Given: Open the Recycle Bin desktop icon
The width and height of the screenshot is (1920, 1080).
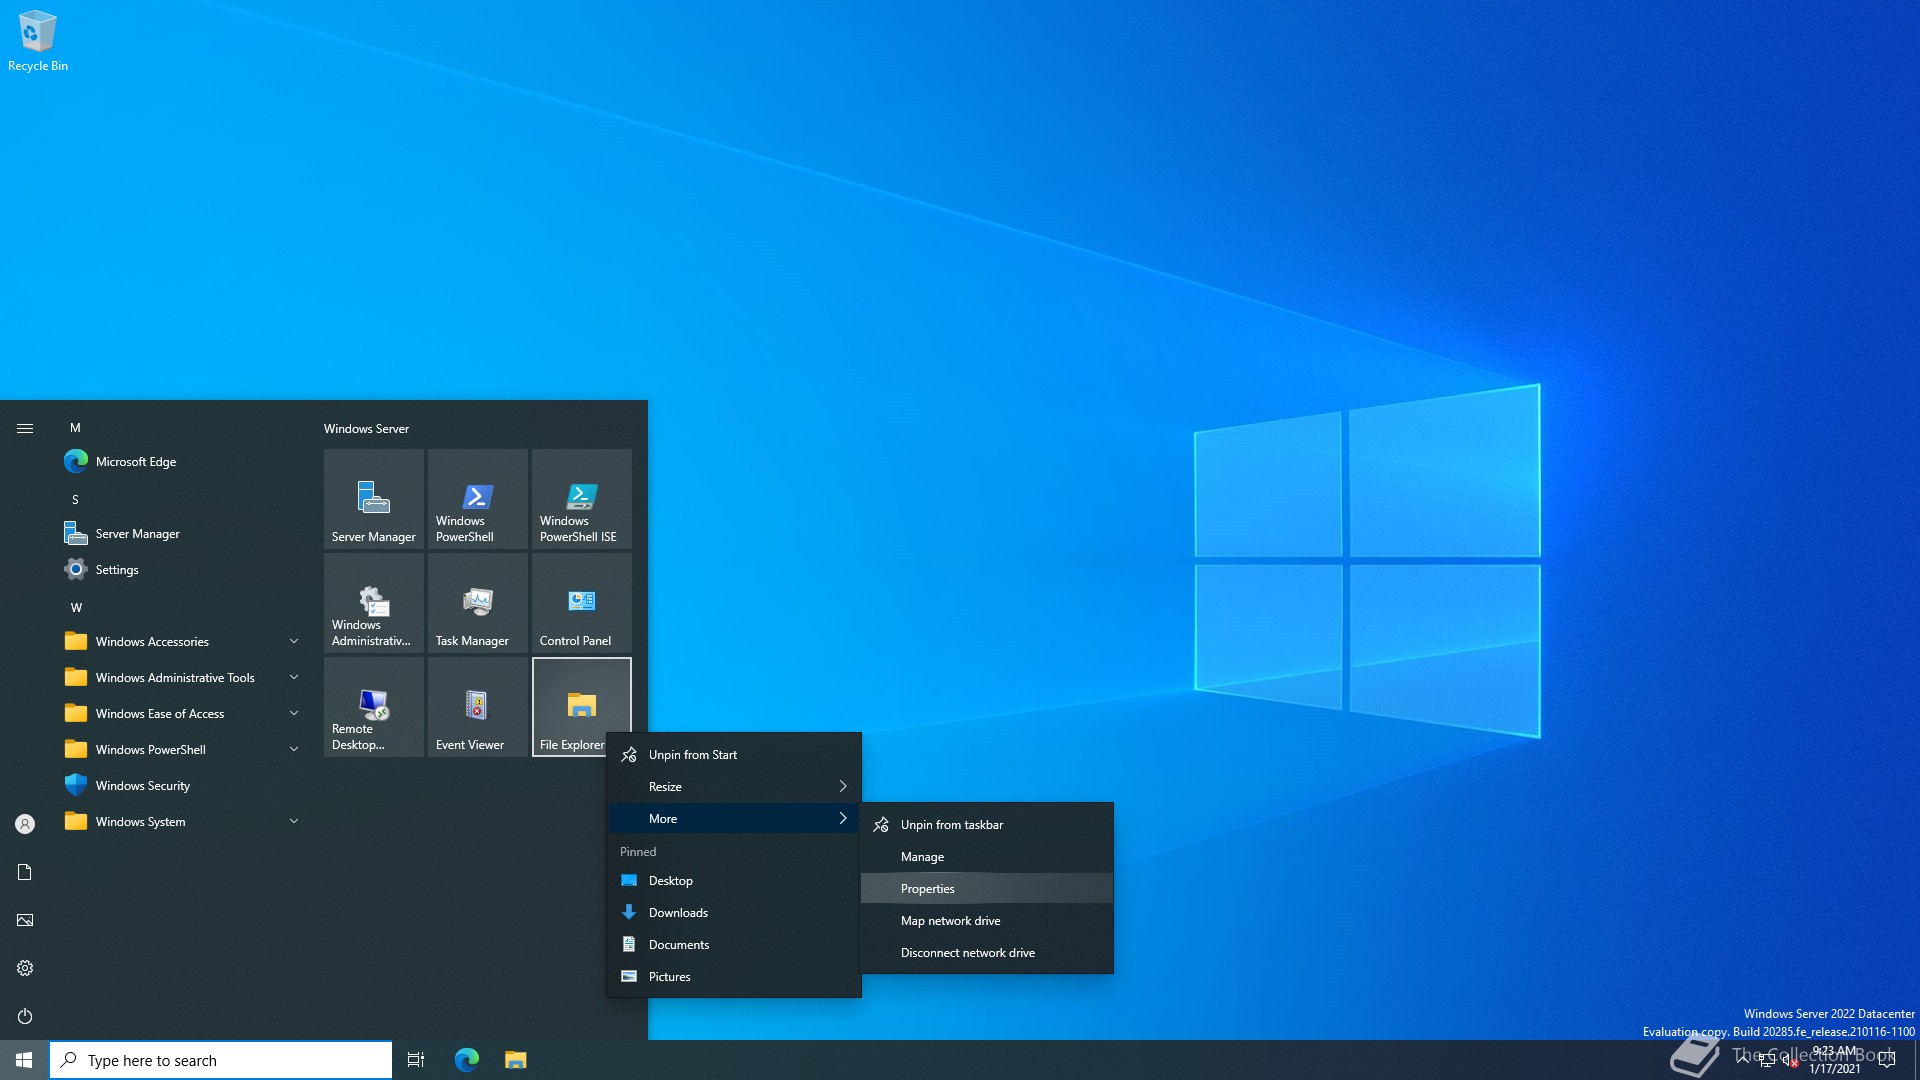Looking at the screenshot, I should pos(38,42).
